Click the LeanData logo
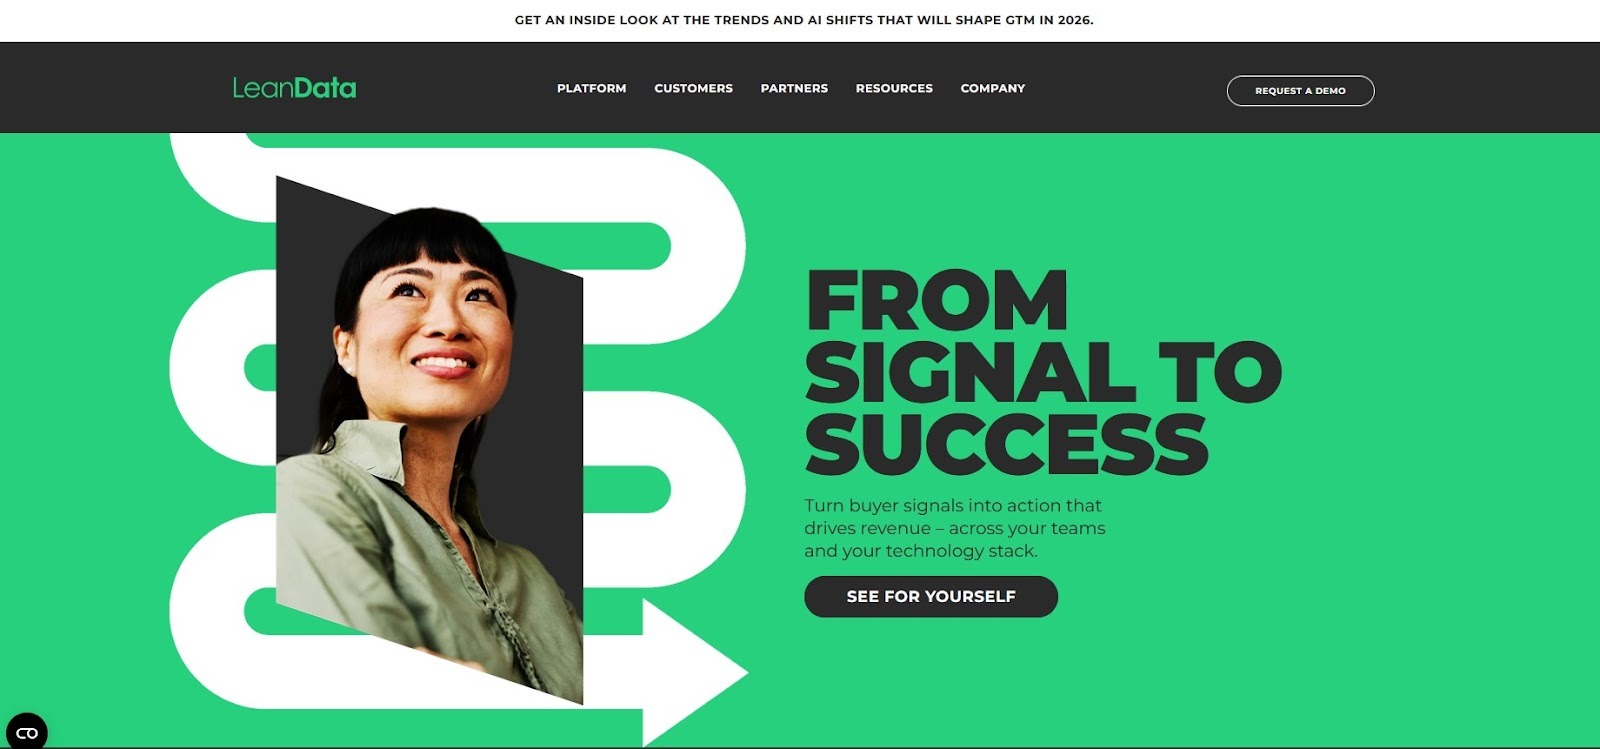The width and height of the screenshot is (1600, 749). 294,88
